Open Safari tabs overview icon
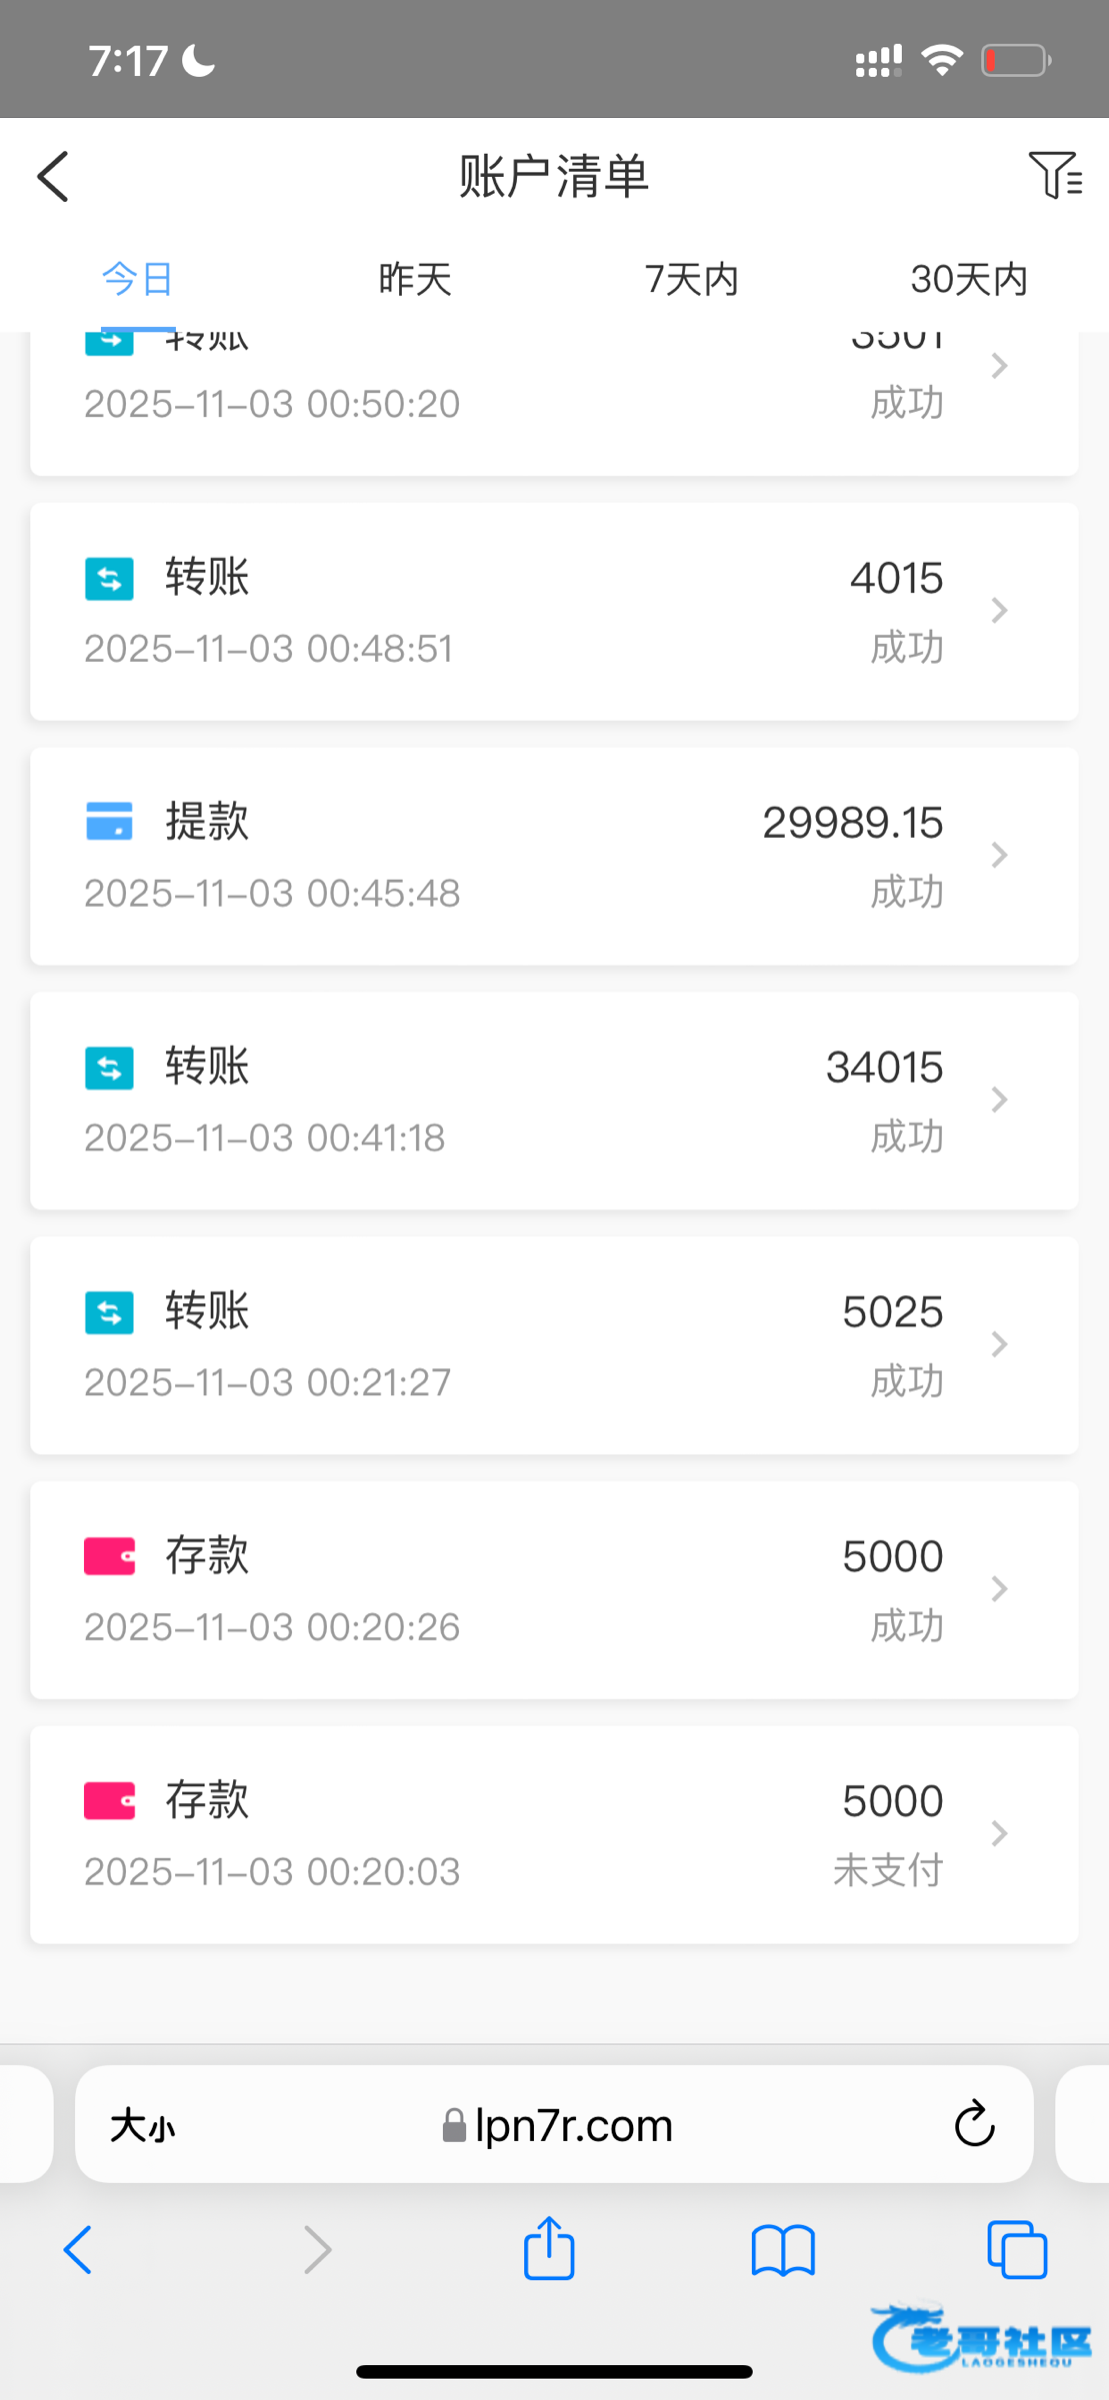Screen dimensions: 1109x2400 click(1016, 2250)
